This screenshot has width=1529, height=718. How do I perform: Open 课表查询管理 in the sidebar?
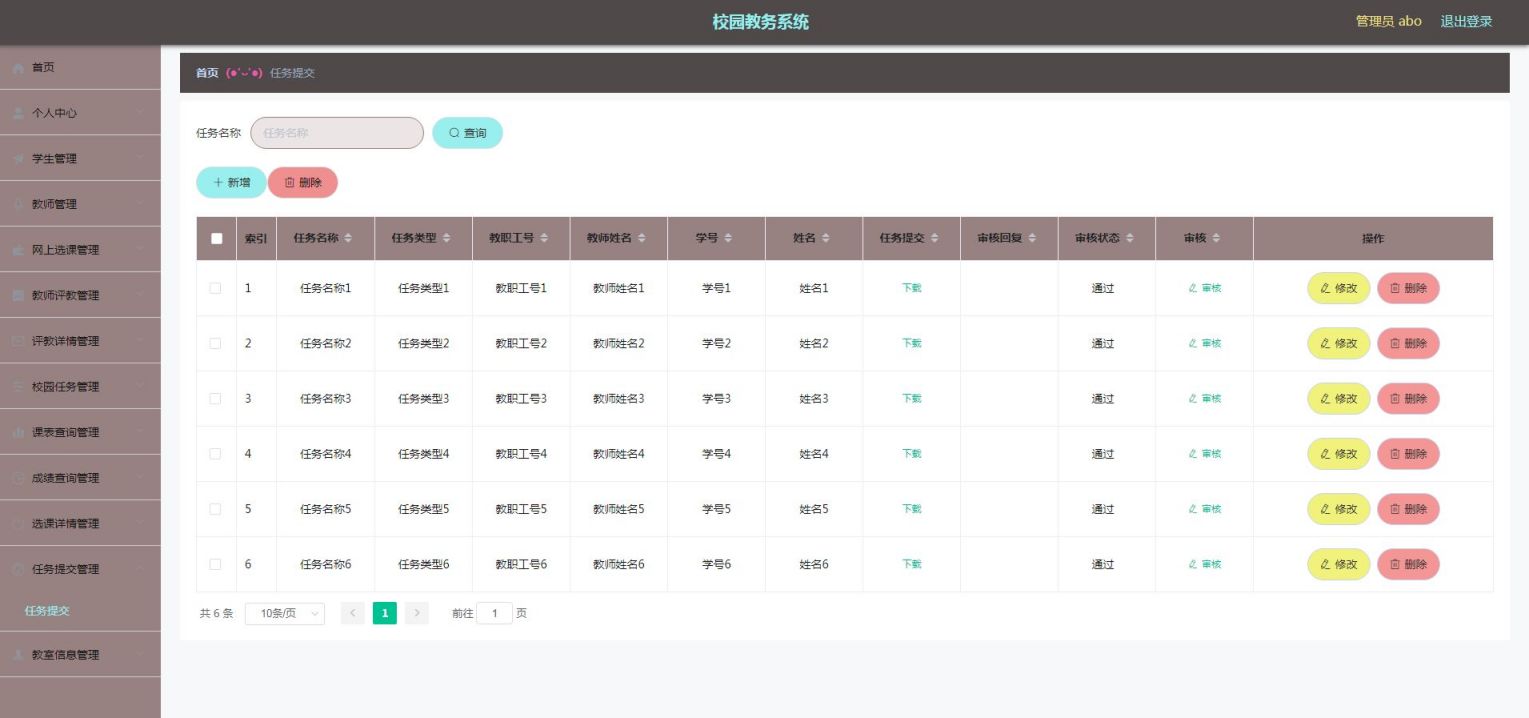click(80, 433)
